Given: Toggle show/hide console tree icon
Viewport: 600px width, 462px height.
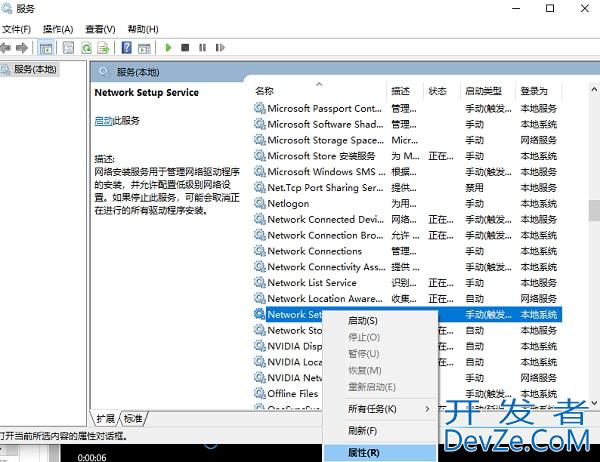Looking at the screenshot, I should click(x=46, y=48).
